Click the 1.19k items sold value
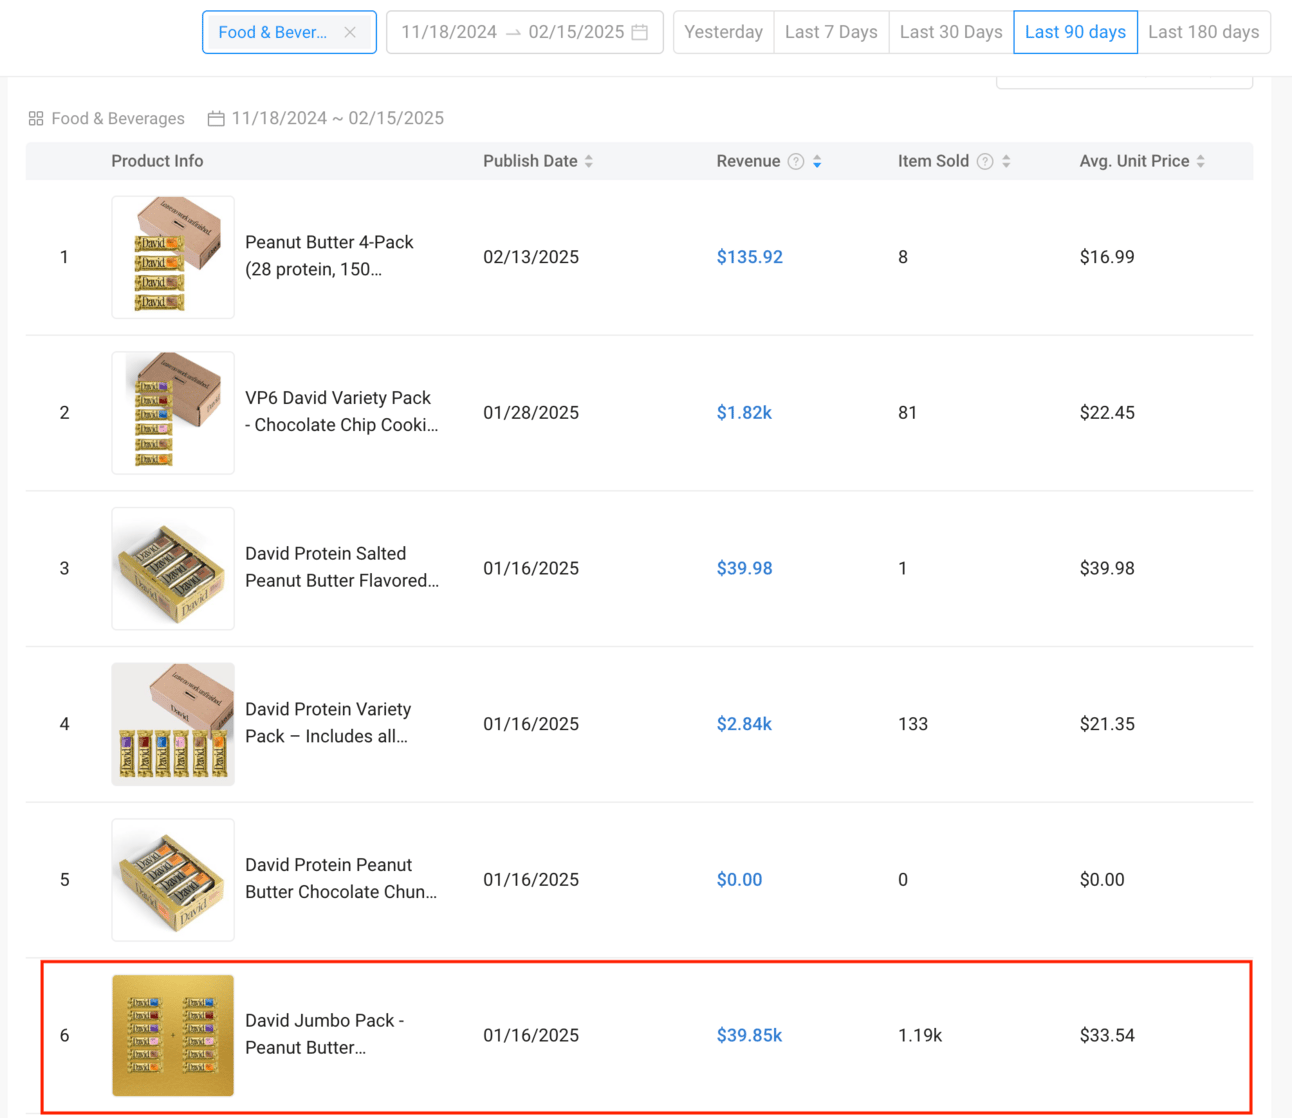This screenshot has width=1292, height=1118. [920, 1036]
